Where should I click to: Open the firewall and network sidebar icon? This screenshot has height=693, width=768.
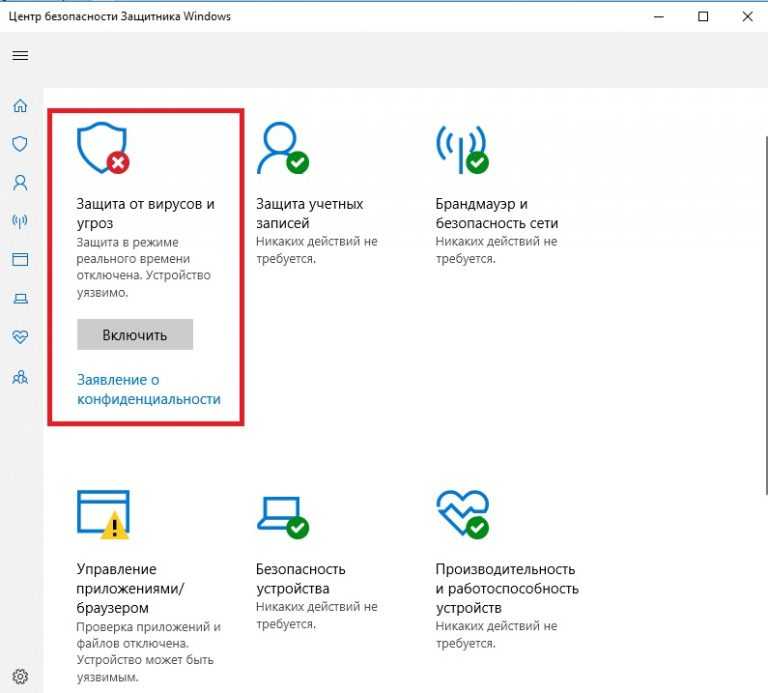pos(20,221)
